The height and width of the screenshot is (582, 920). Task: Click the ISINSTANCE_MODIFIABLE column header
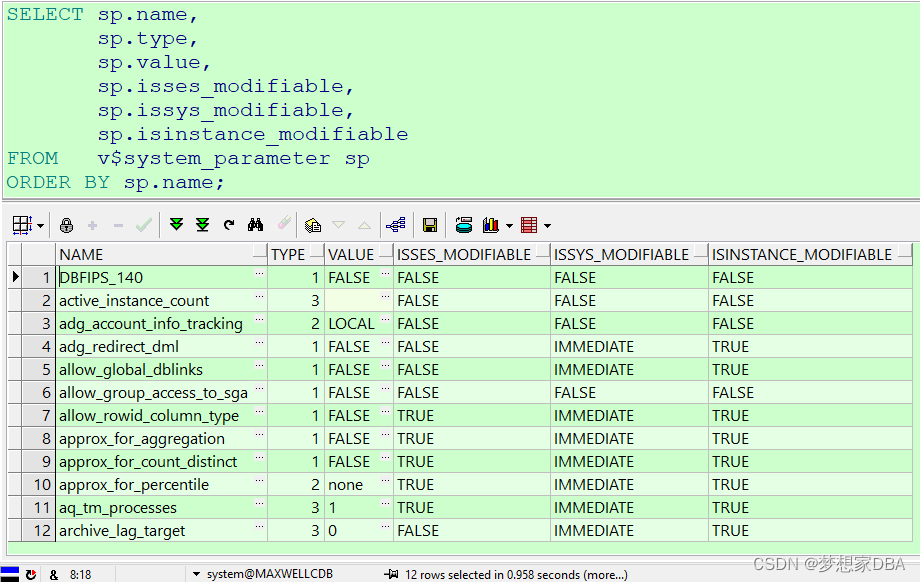point(811,255)
